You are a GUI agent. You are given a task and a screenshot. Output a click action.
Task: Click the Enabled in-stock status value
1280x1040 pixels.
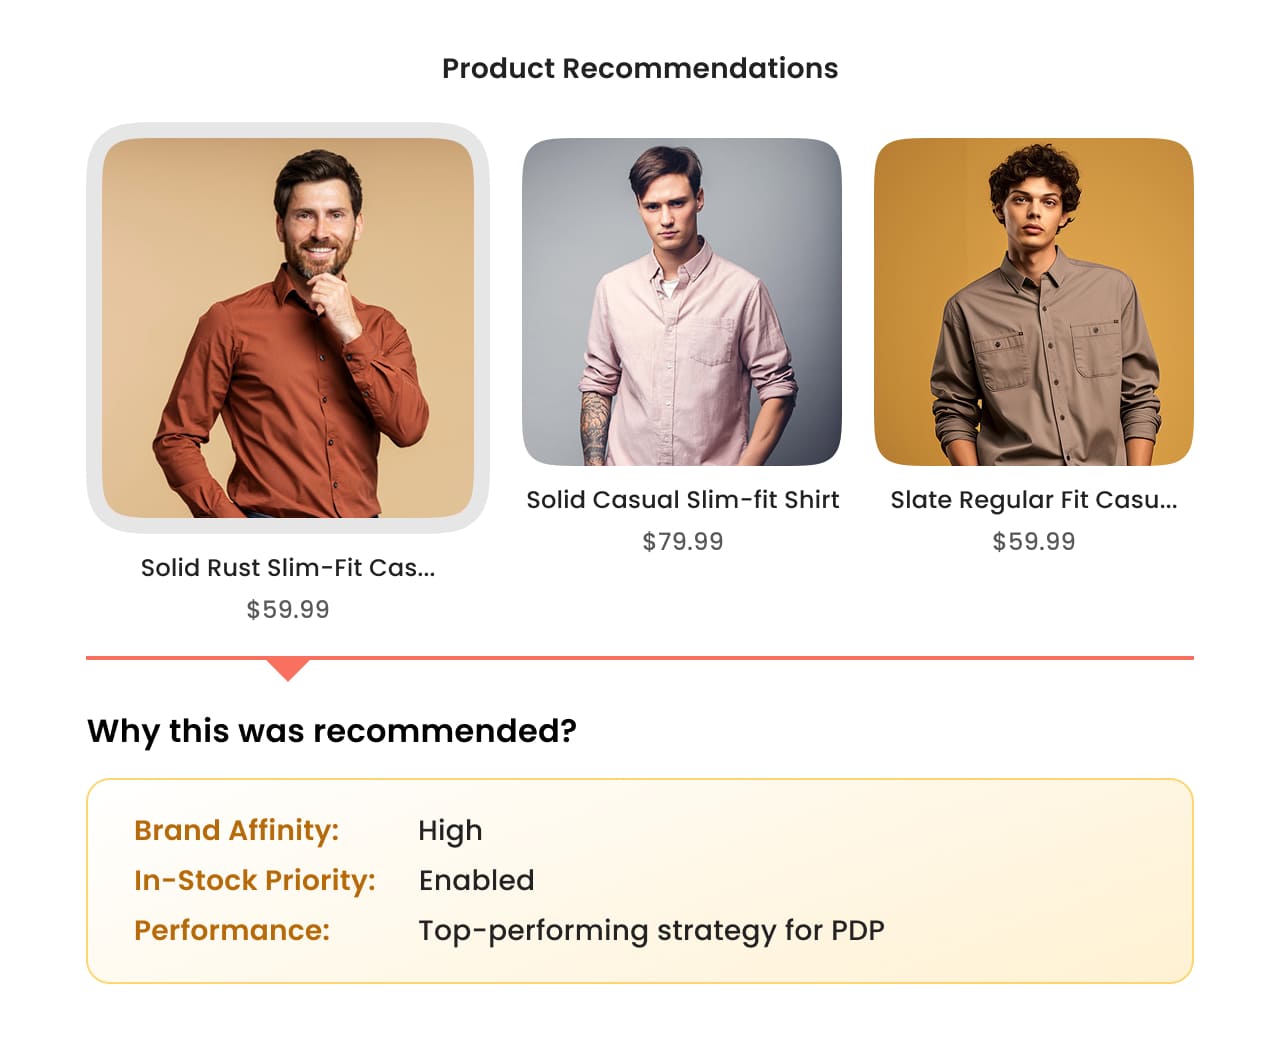point(476,881)
